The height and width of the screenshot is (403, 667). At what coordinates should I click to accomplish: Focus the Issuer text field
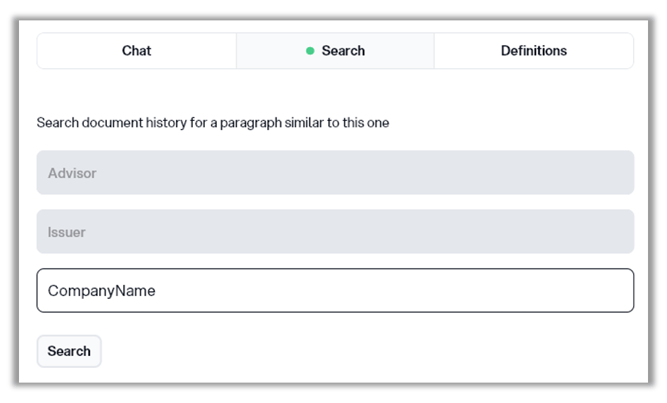click(x=335, y=232)
